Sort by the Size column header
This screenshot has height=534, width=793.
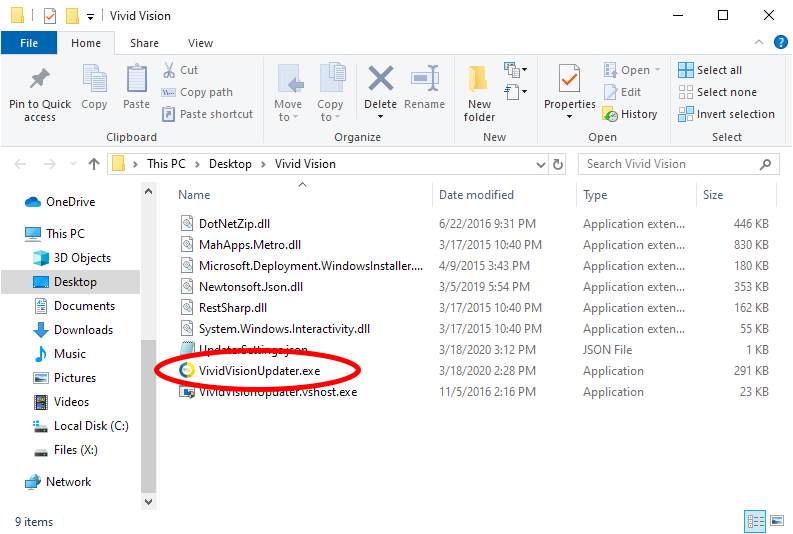[736, 195]
